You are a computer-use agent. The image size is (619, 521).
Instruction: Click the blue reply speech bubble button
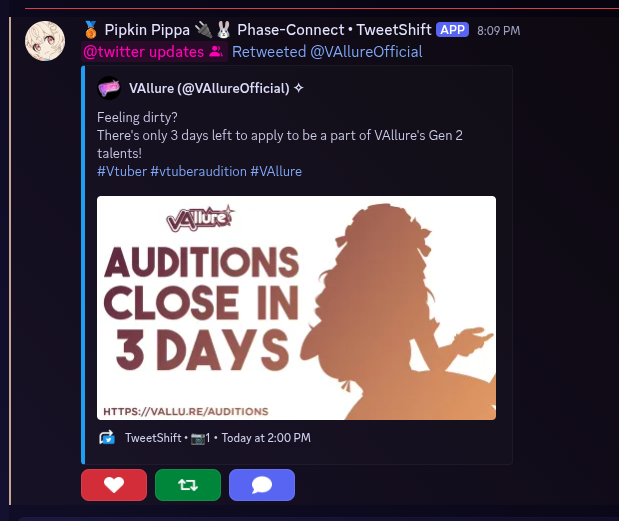pyautogui.click(x=262, y=485)
